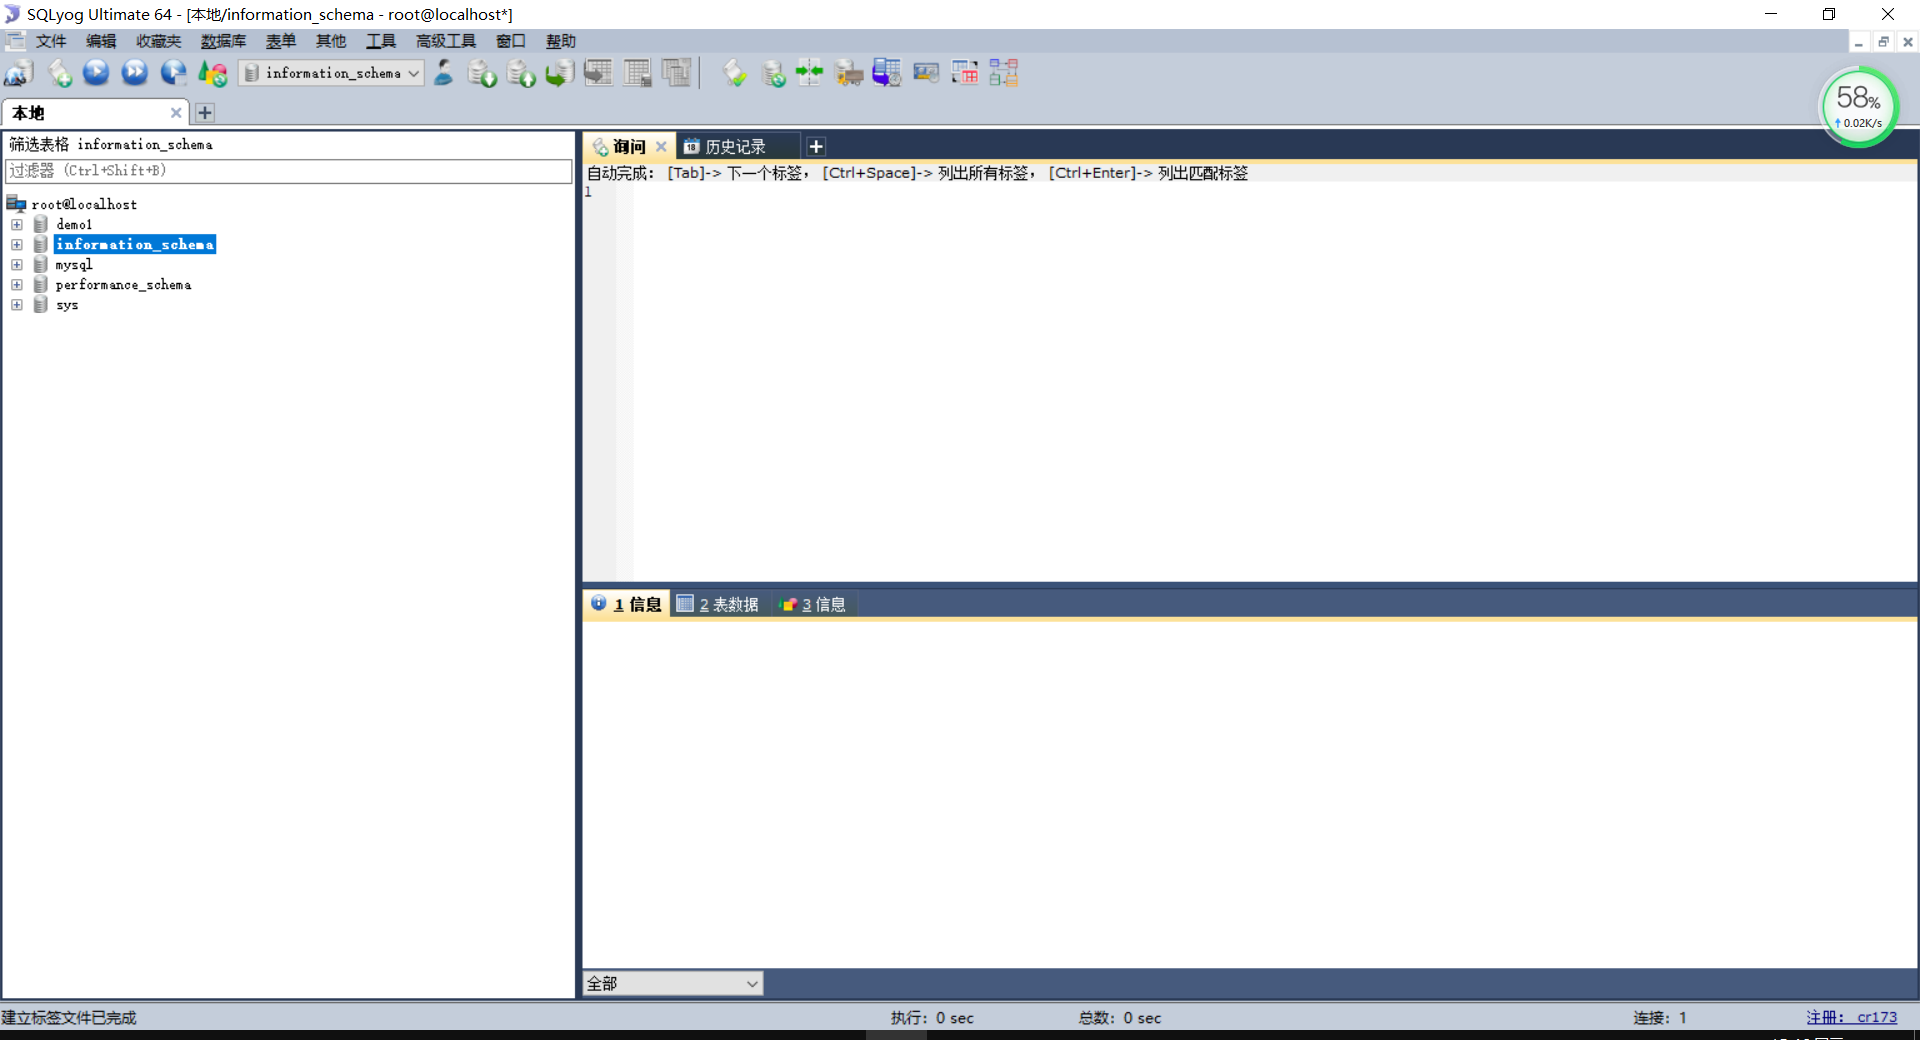This screenshot has width=1920, height=1040.
Task: Execute all queries
Action: [135, 73]
